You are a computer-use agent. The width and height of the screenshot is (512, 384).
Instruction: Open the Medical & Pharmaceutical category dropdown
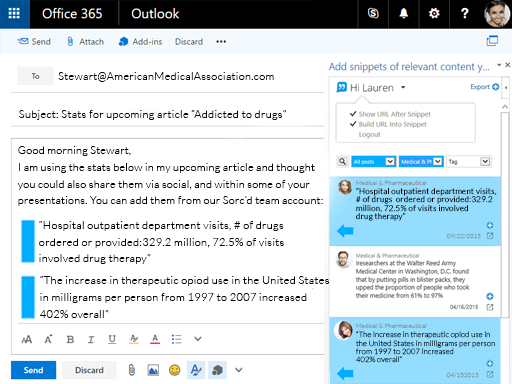(421, 162)
